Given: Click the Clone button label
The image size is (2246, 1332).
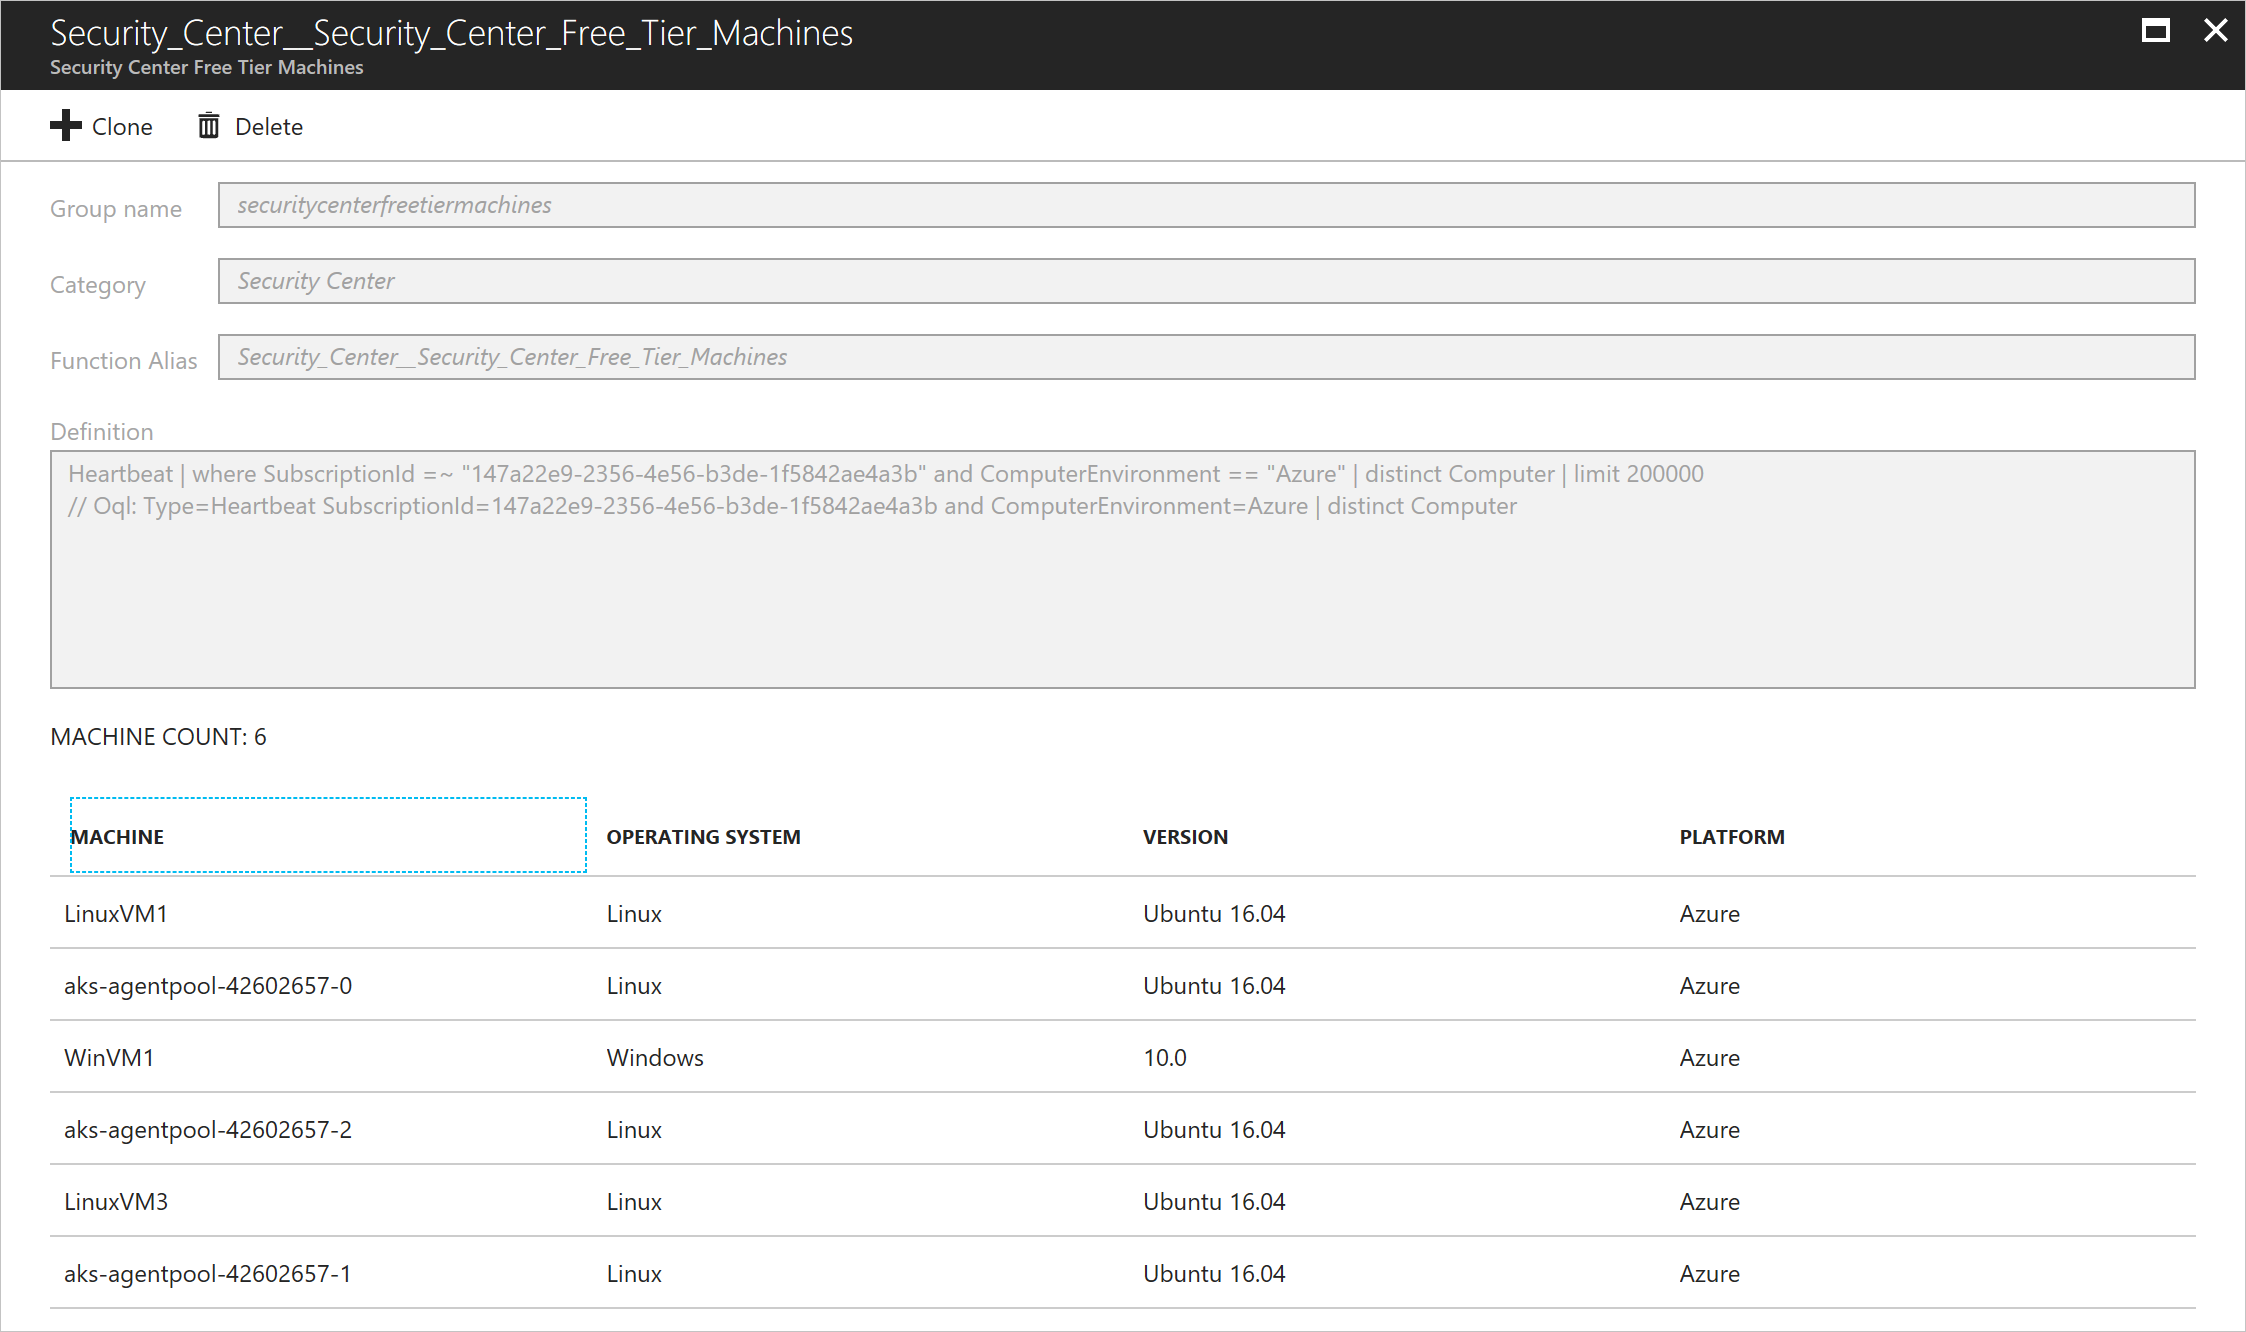Looking at the screenshot, I should pyautogui.click(x=122, y=127).
